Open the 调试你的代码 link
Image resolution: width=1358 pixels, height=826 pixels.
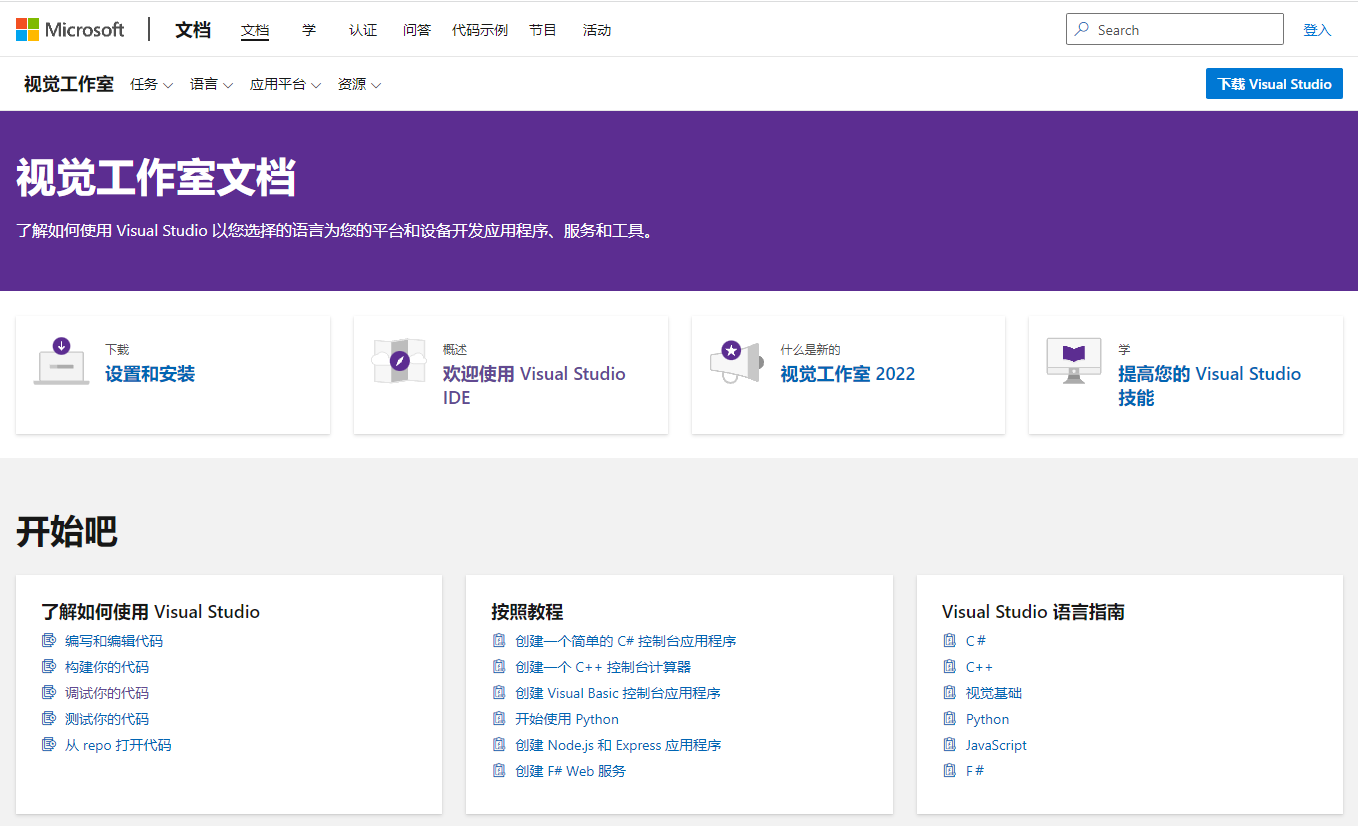click(107, 693)
